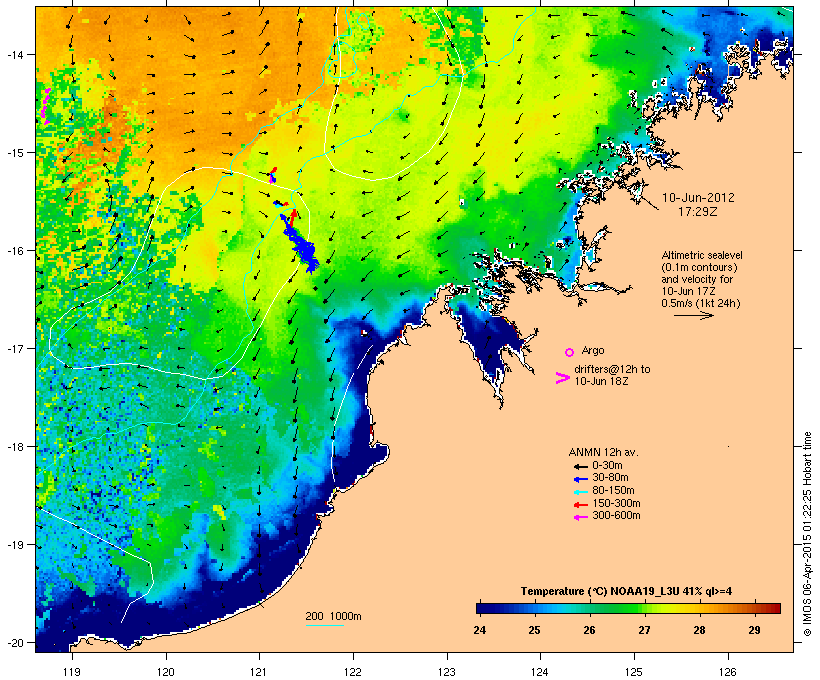Click the blue 30-80m arrow in ANMN legend
The image size is (820, 680).
click(581, 479)
